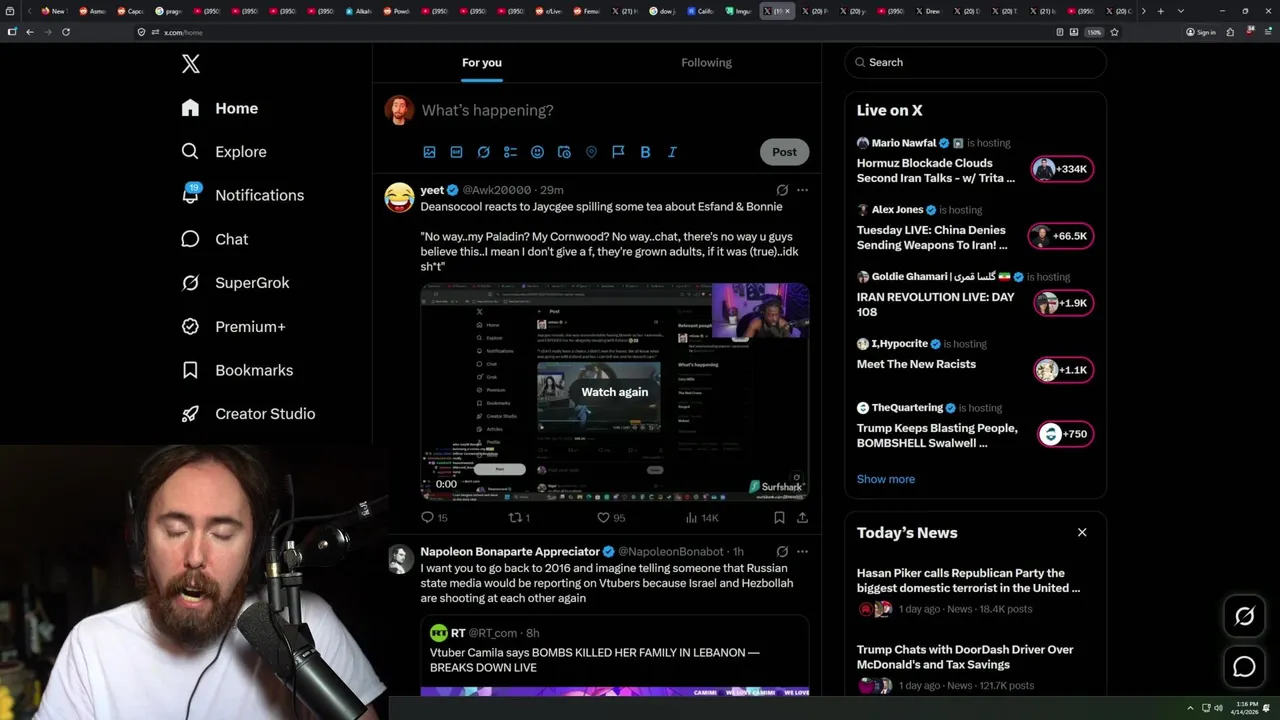Open yeet's profile avatar
Viewport: 1280px width, 720px height.
(x=399, y=197)
